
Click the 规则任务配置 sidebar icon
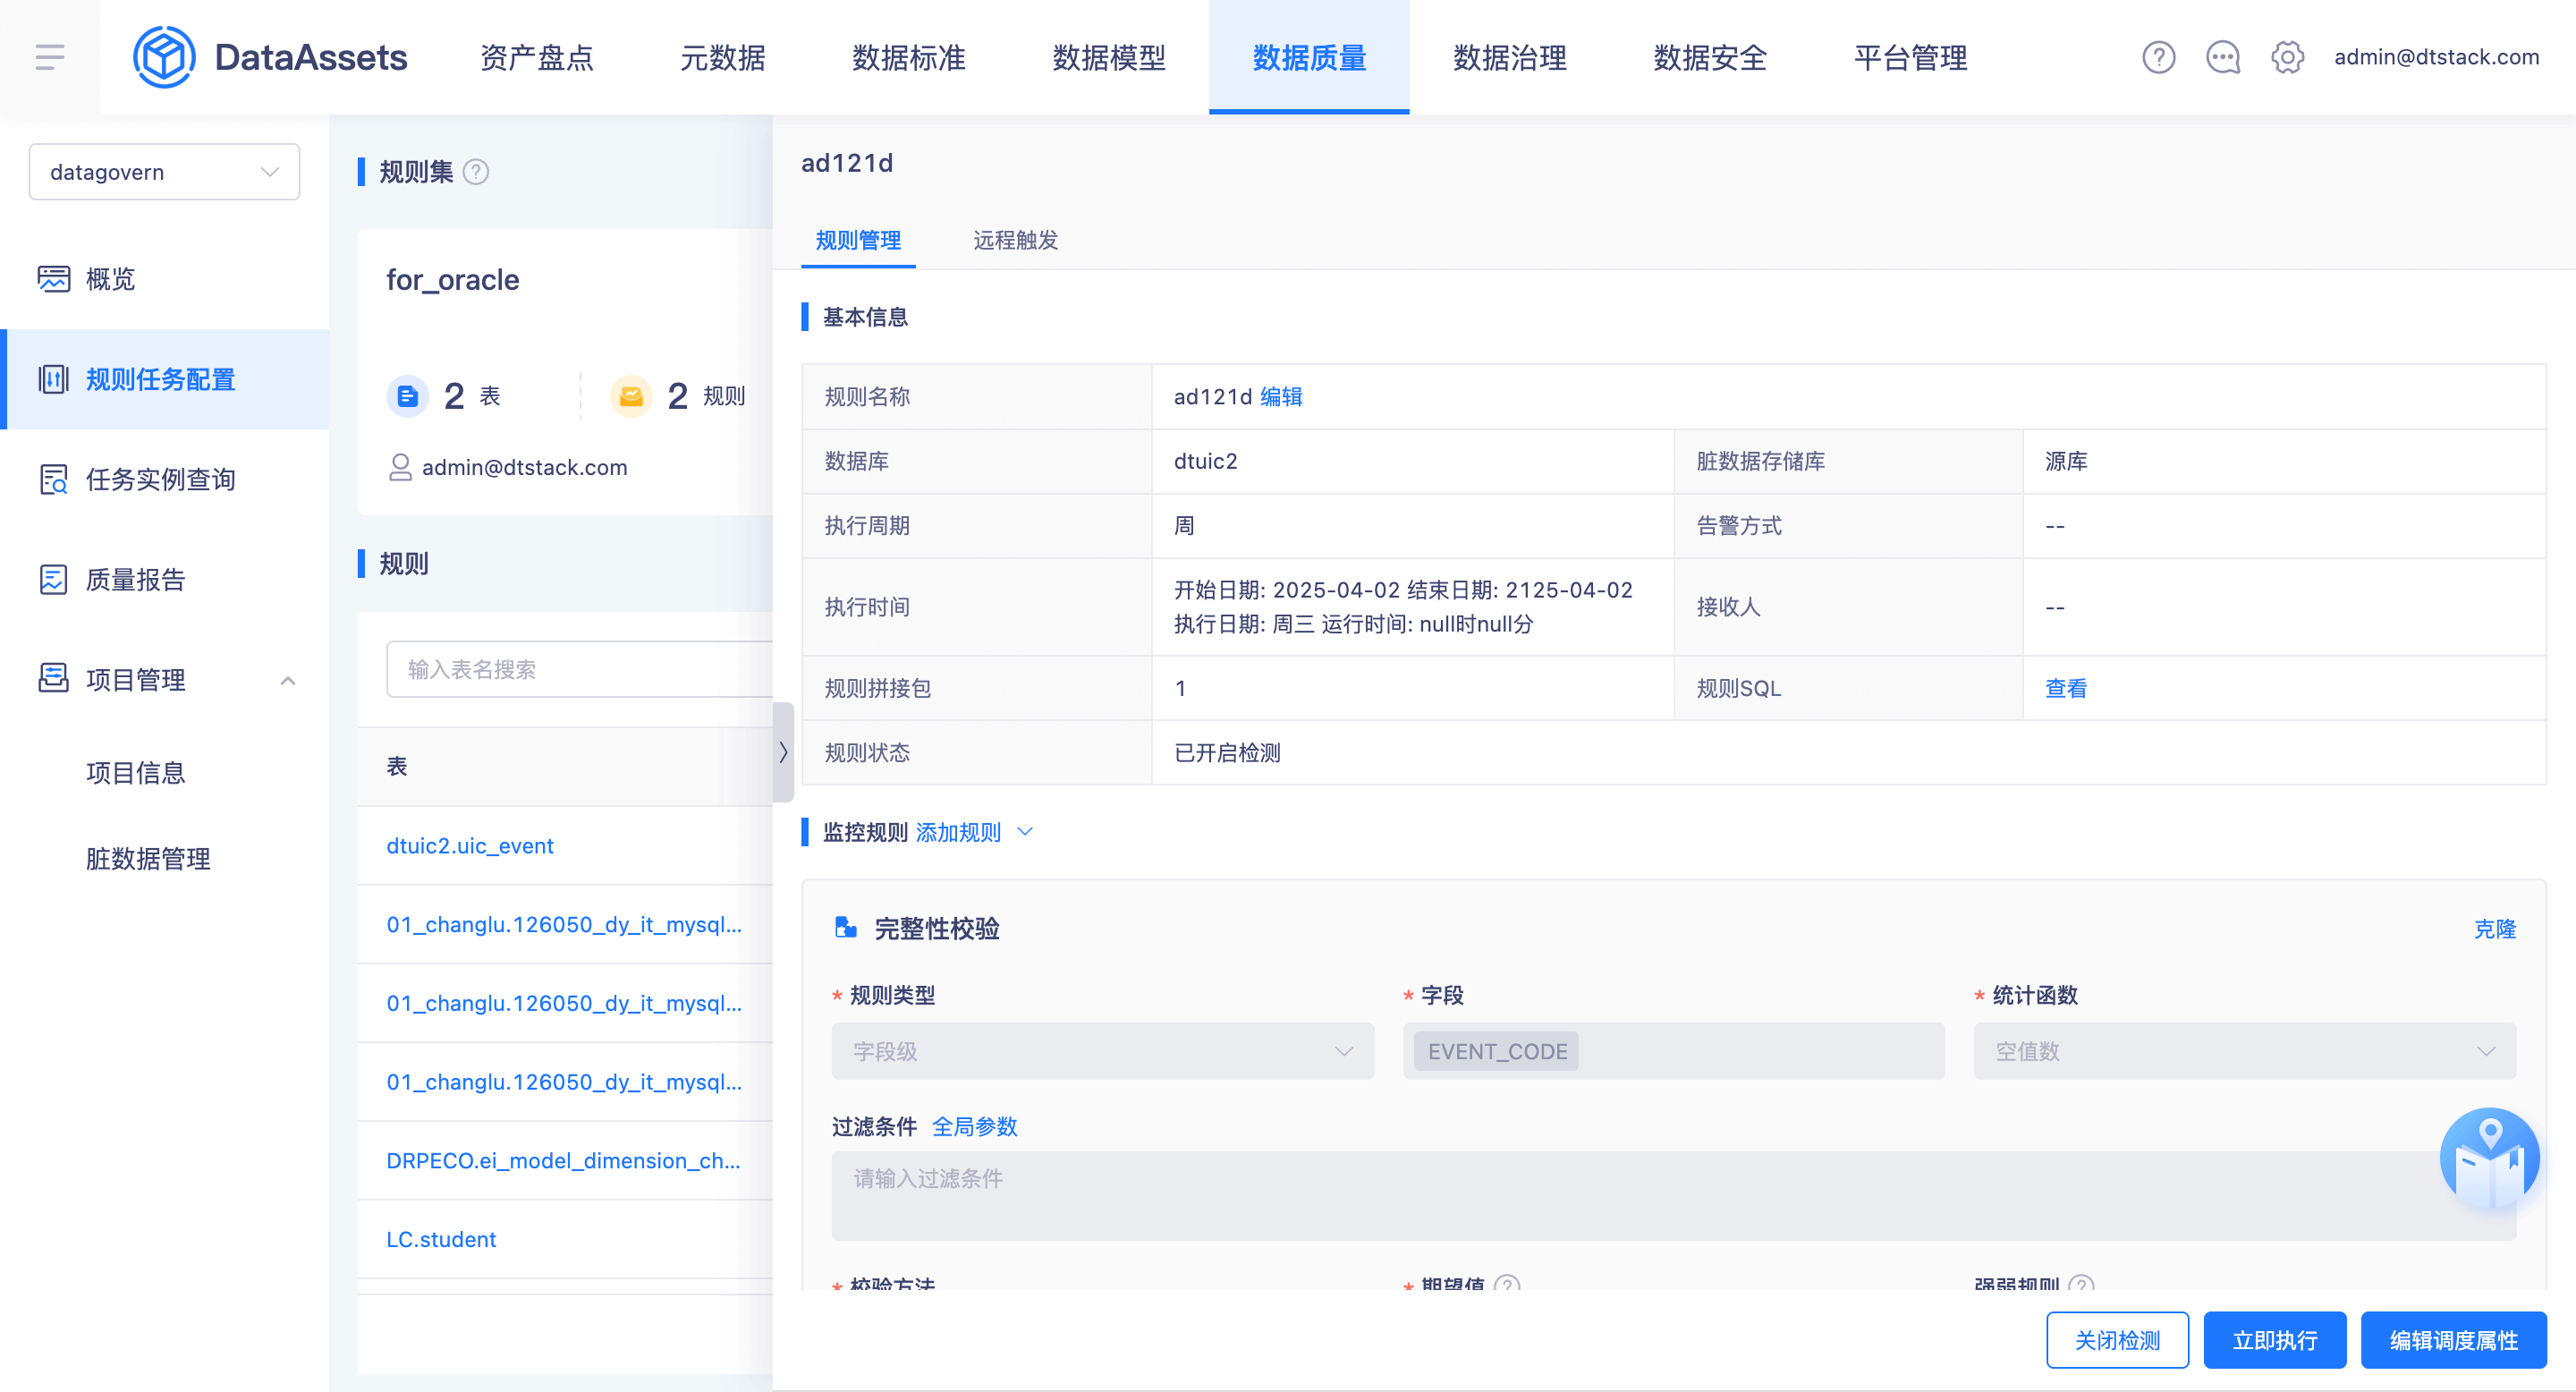pos(54,379)
